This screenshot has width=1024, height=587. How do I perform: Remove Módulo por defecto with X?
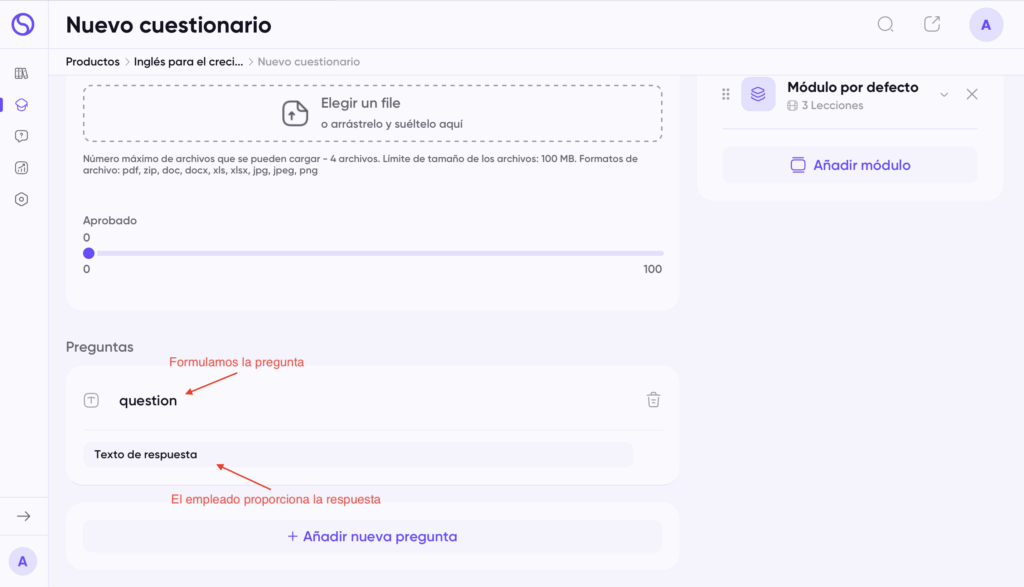972,94
